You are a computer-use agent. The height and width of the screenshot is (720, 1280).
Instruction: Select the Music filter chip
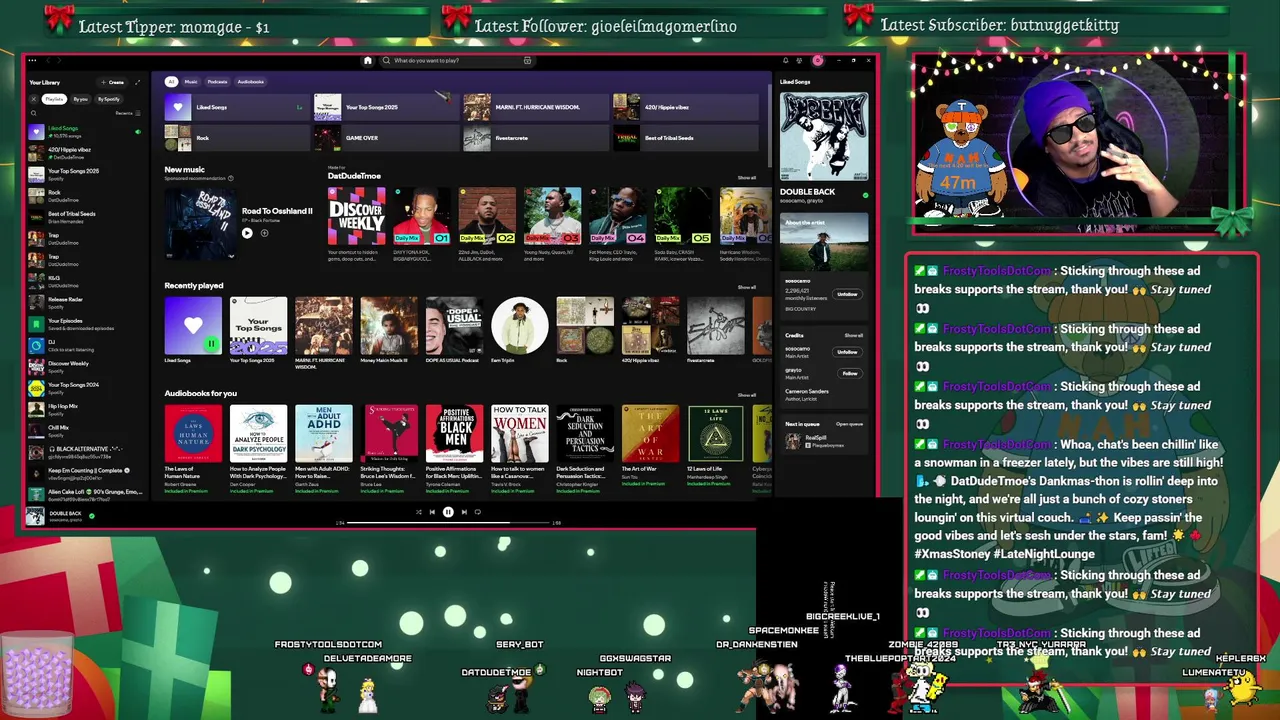tap(190, 82)
